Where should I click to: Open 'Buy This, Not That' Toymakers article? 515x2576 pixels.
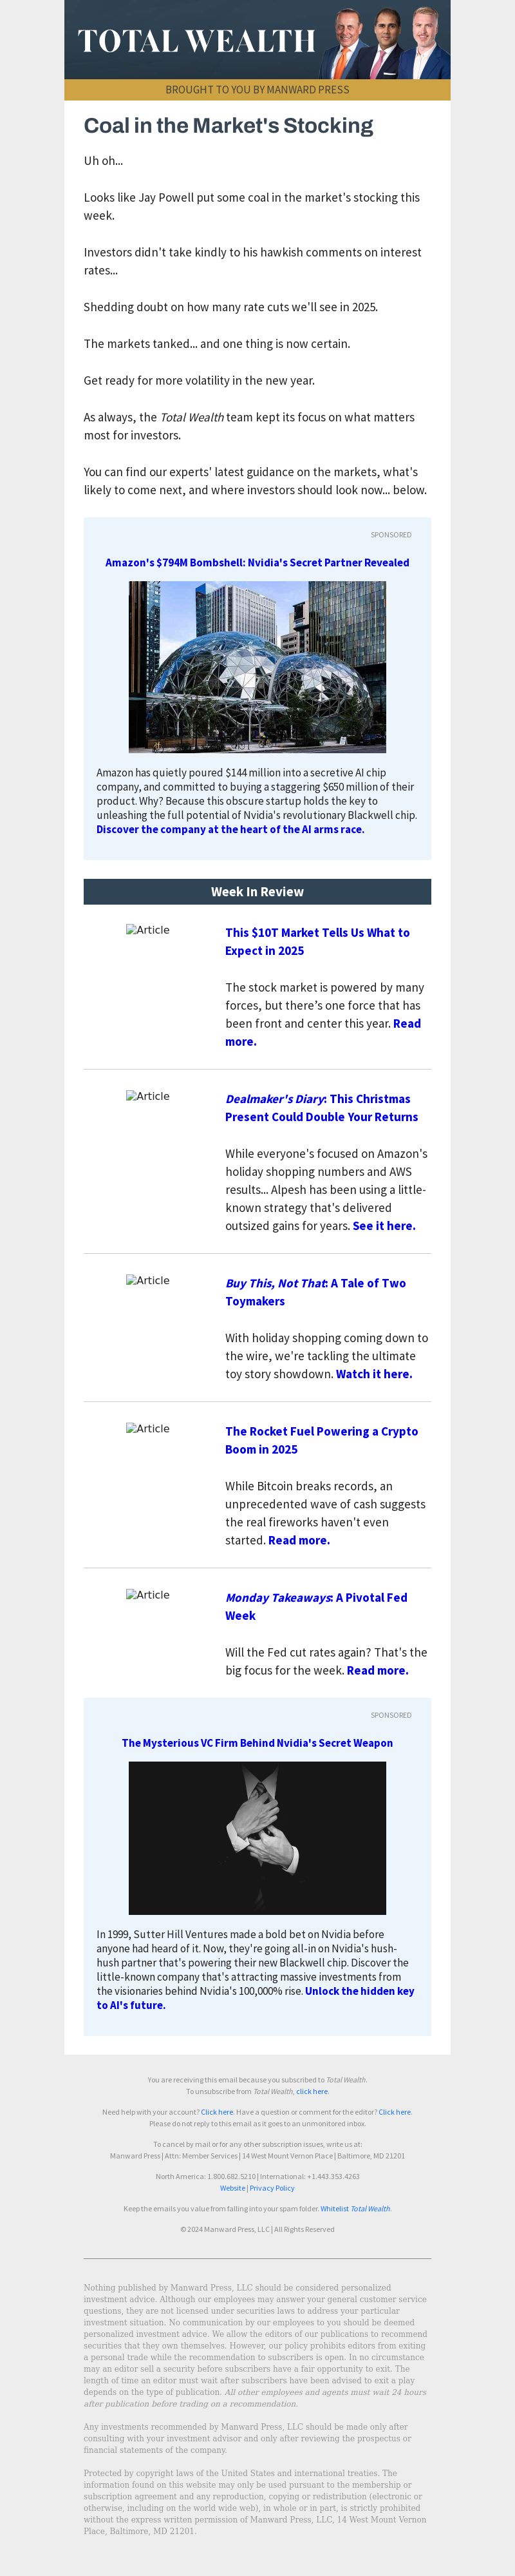(315, 1291)
